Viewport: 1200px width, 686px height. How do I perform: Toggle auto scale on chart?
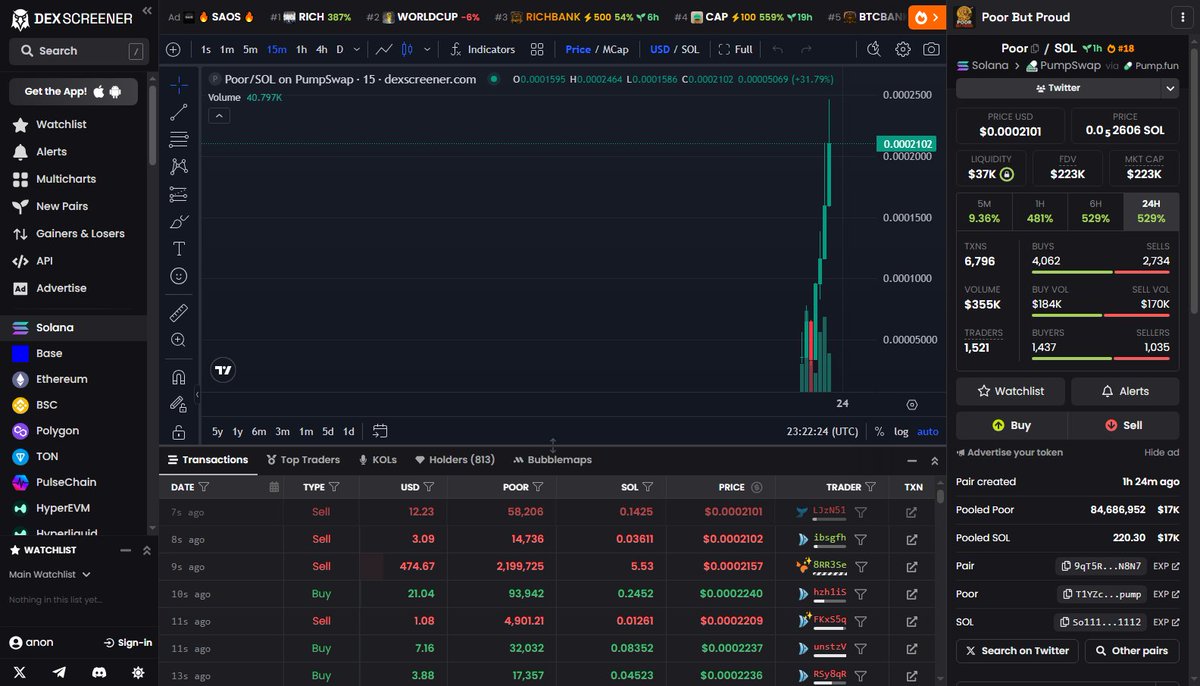tap(928, 431)
